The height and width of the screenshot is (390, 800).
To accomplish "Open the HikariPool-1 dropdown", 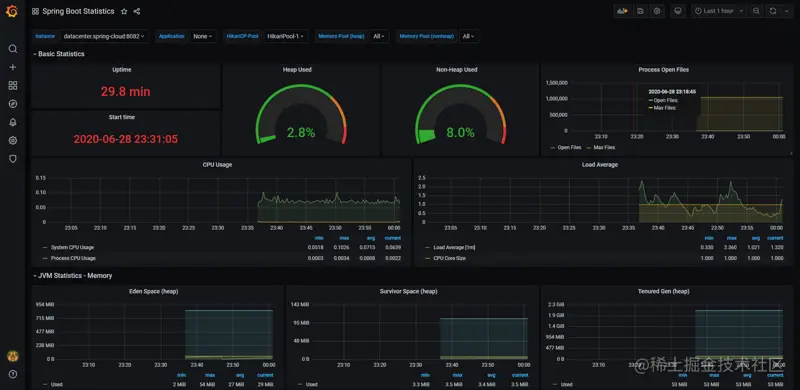I will click(286, 36).
